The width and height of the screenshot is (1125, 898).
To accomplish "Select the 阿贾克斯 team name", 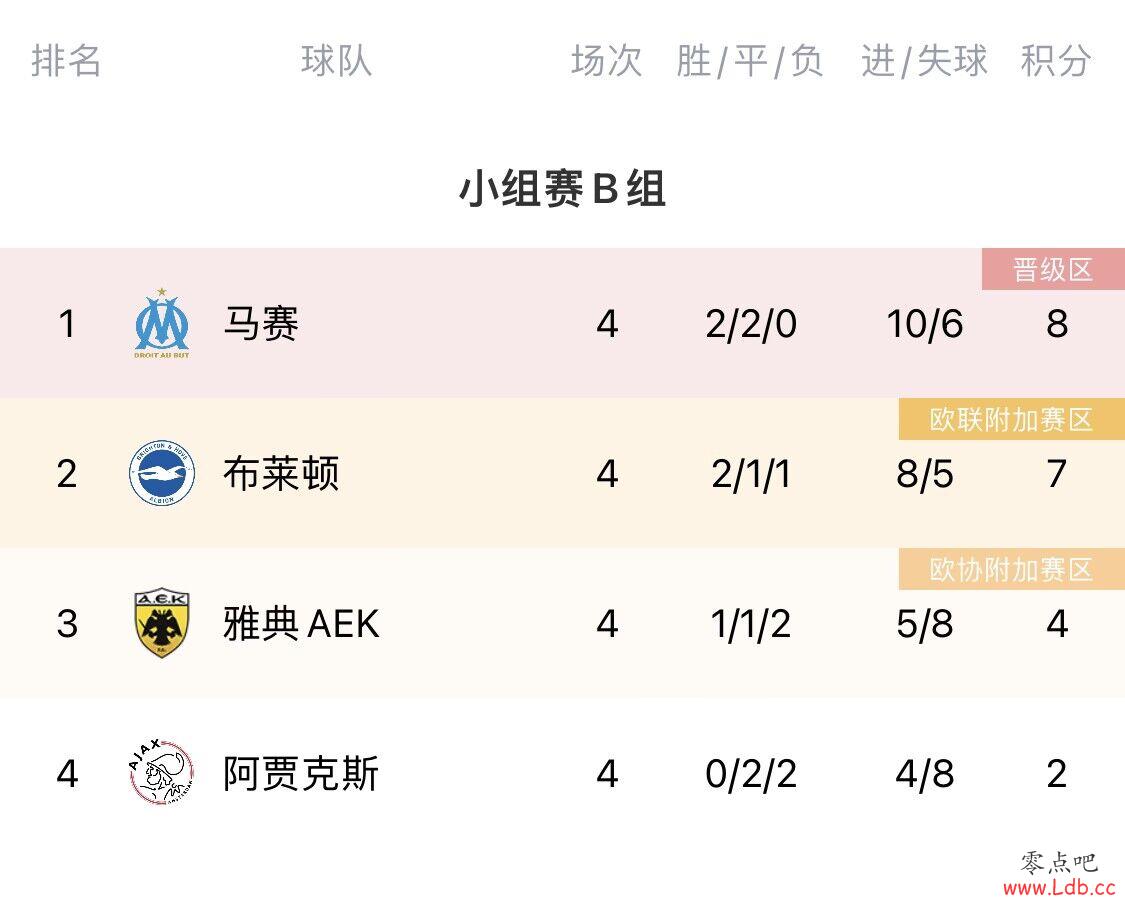I will 301,773.
